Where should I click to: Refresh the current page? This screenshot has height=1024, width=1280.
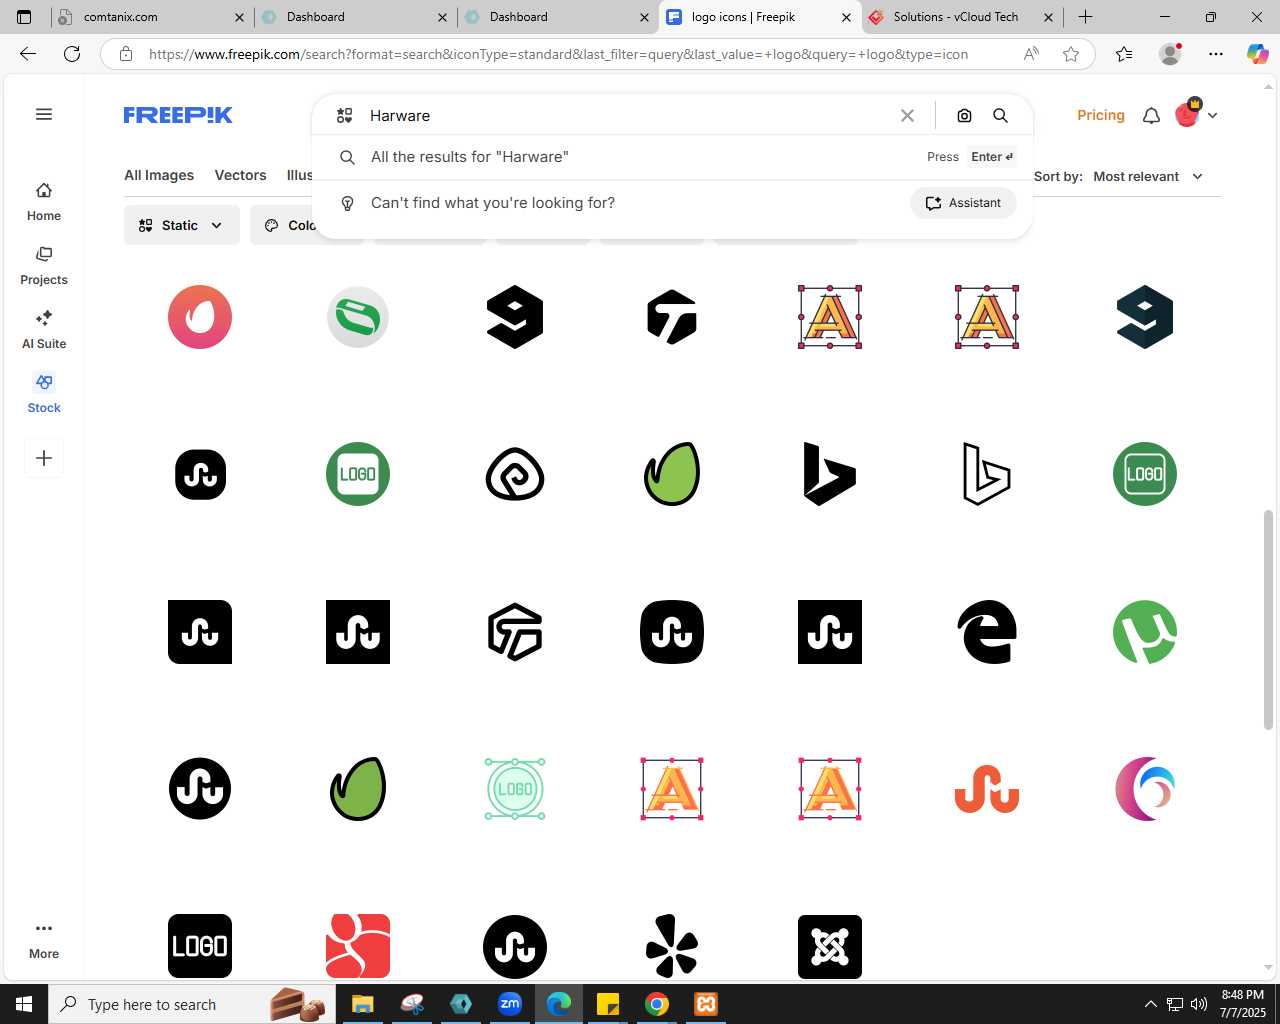72,54
